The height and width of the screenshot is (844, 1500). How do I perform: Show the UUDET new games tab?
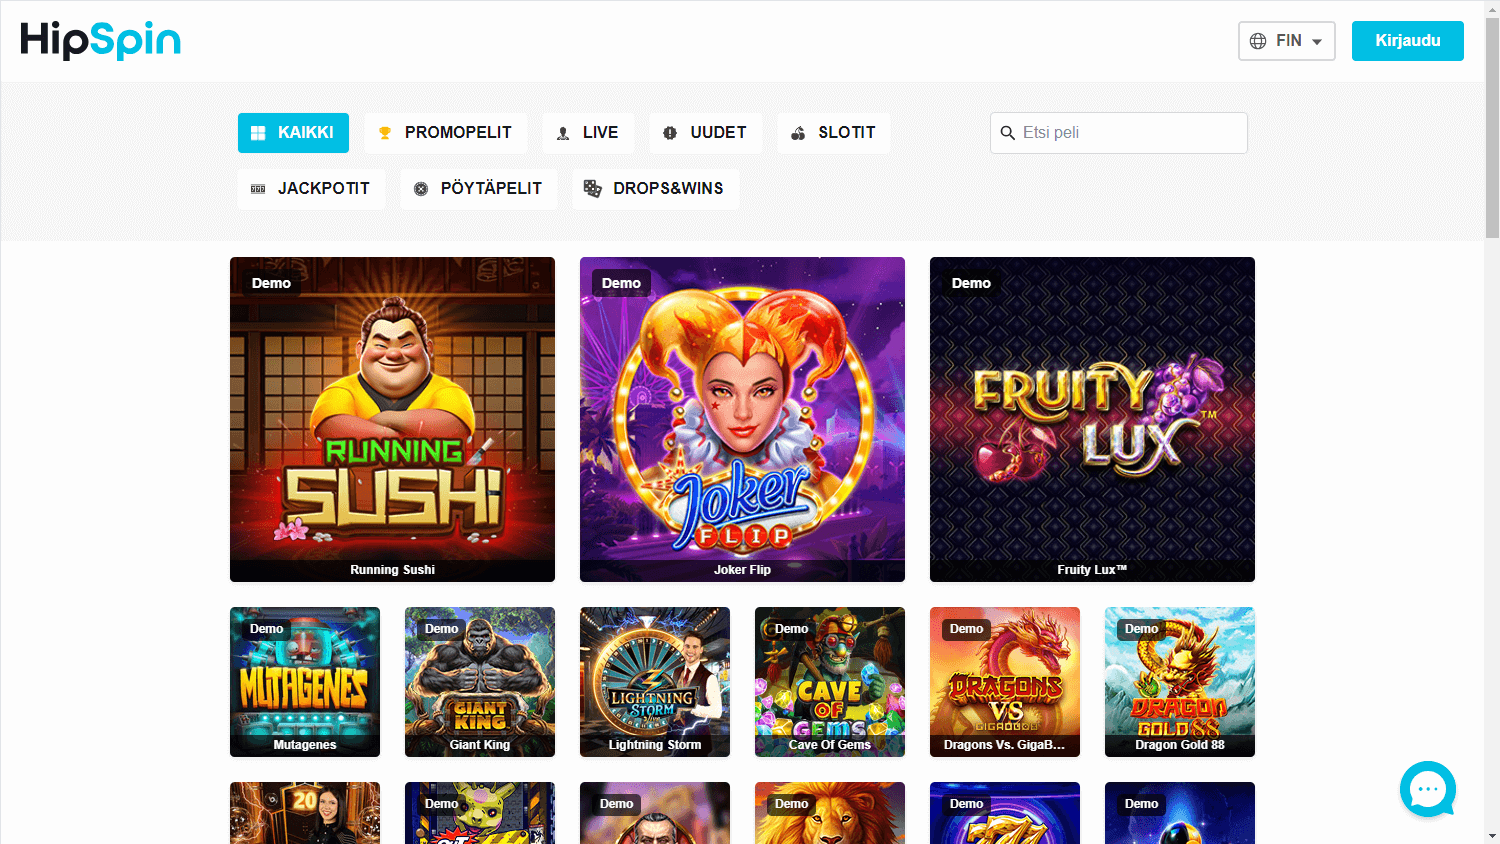click(705, 133)
